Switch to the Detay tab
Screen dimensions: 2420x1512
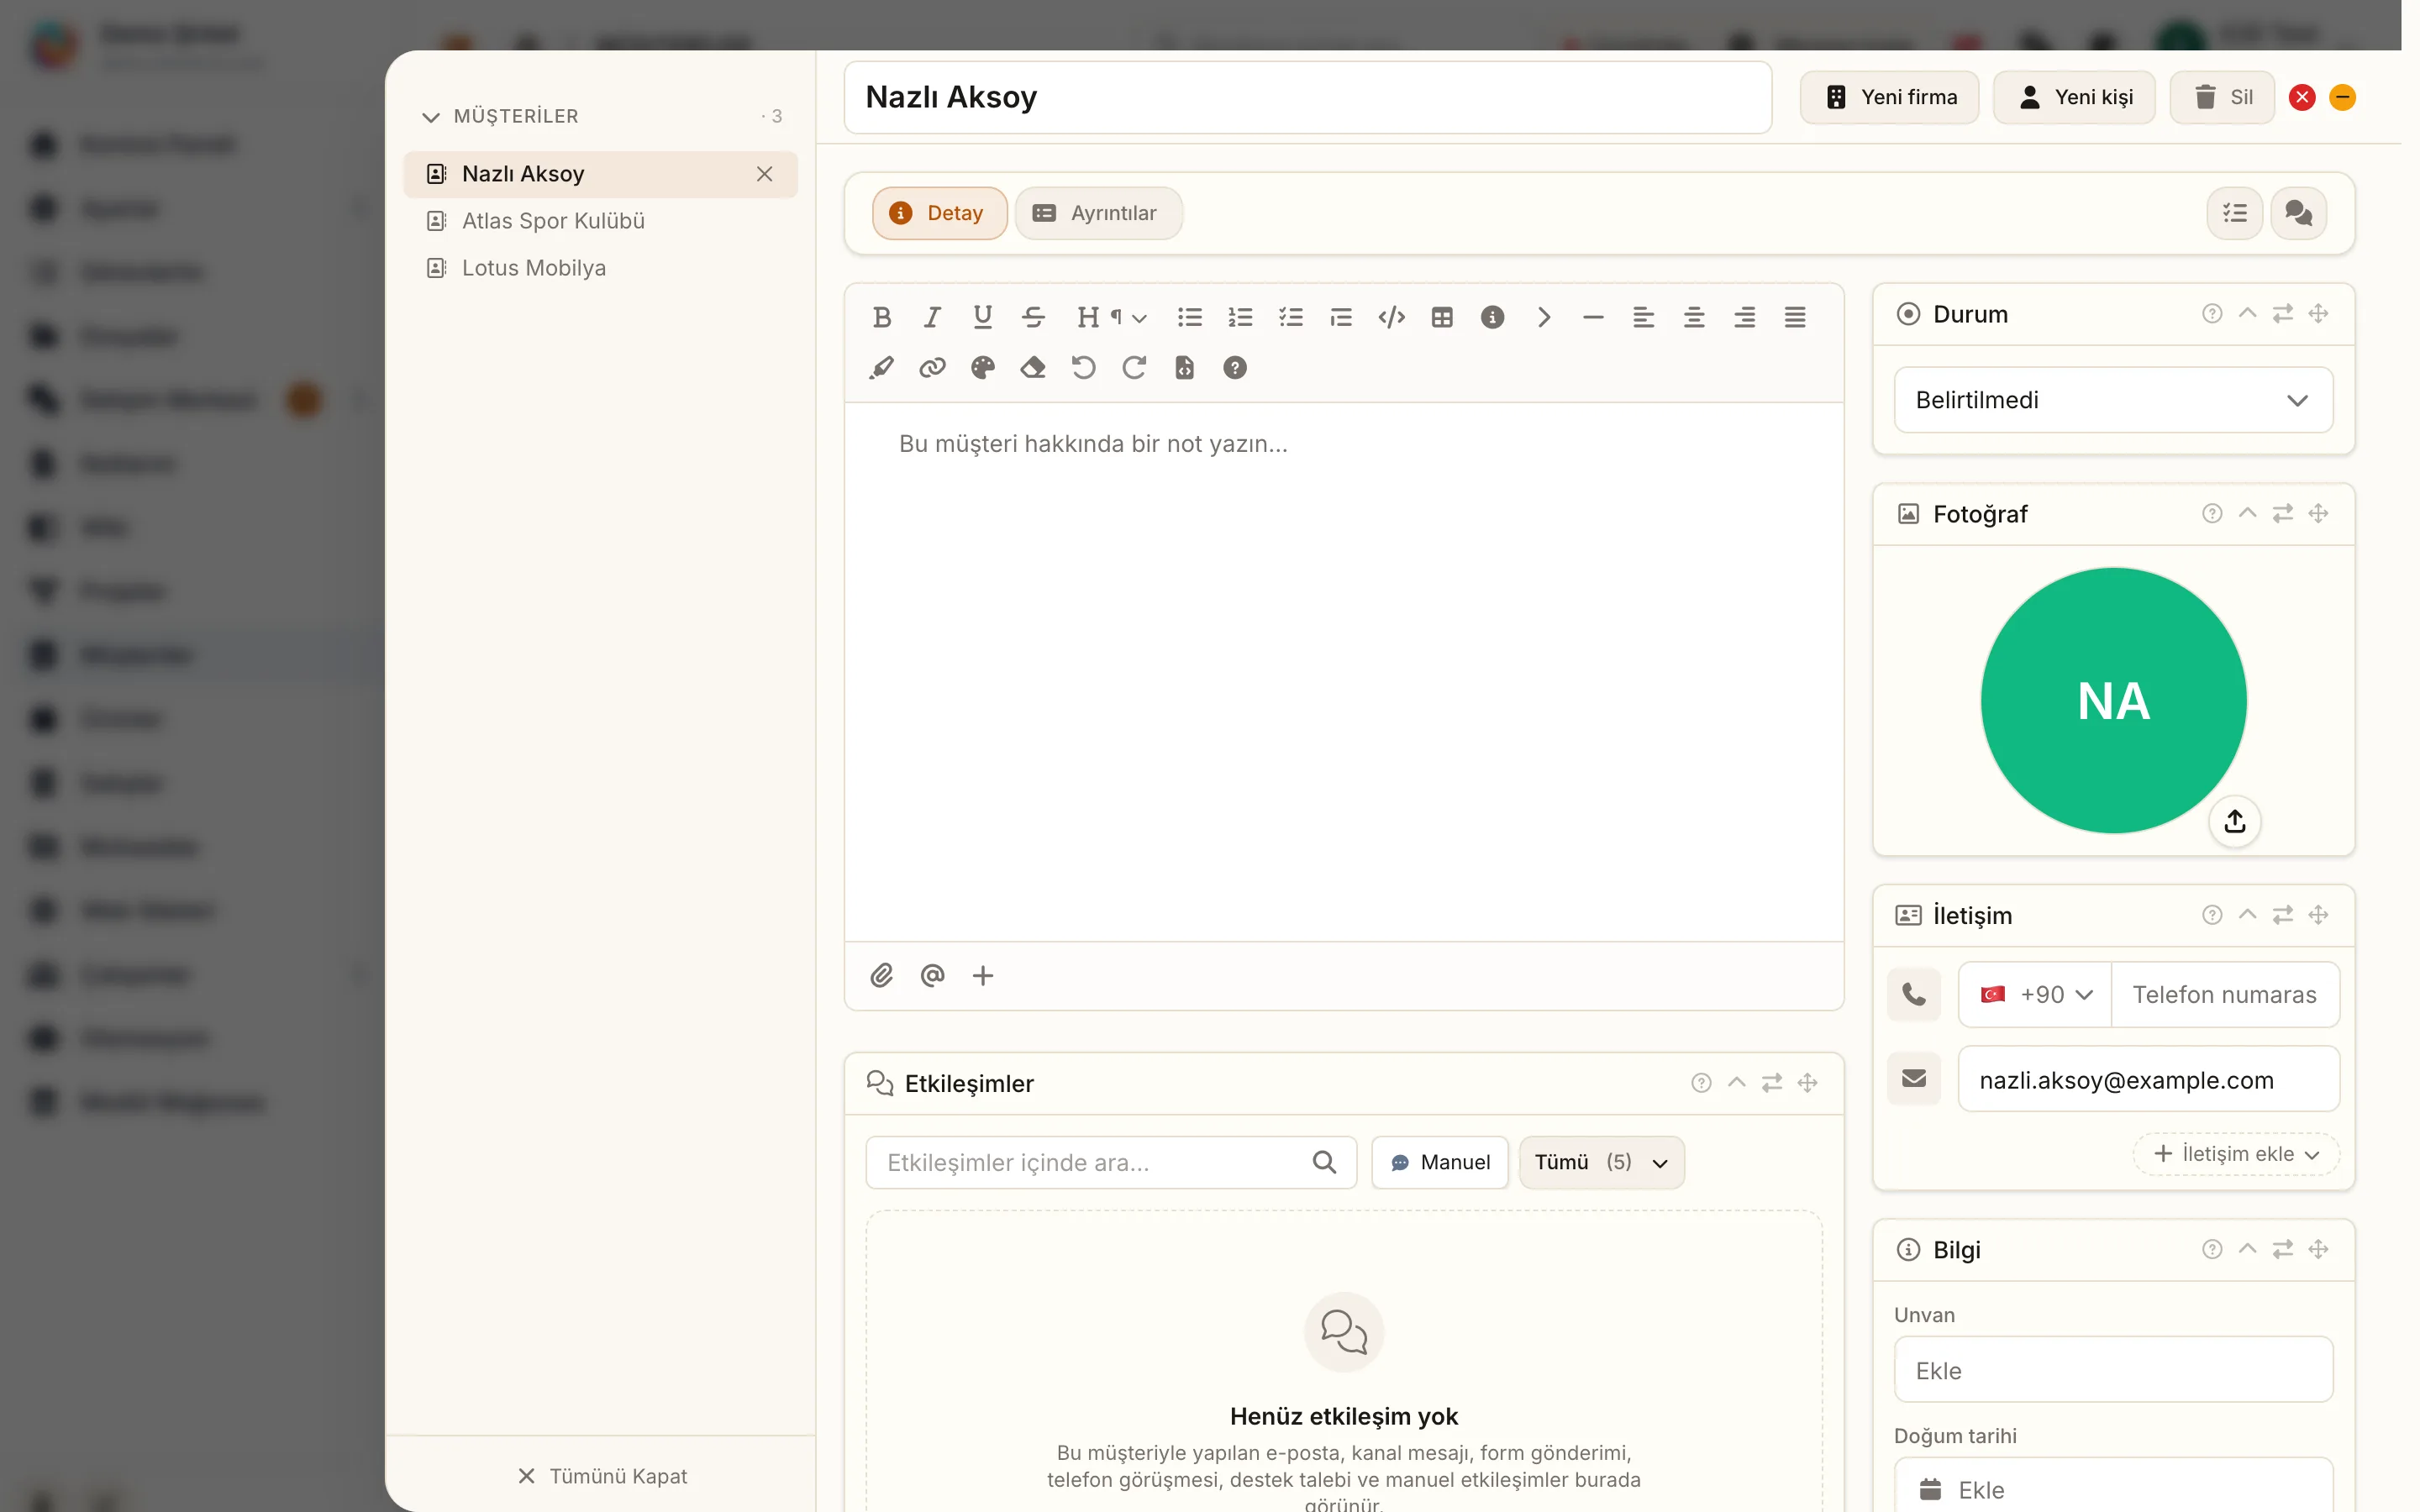[939, 213]
